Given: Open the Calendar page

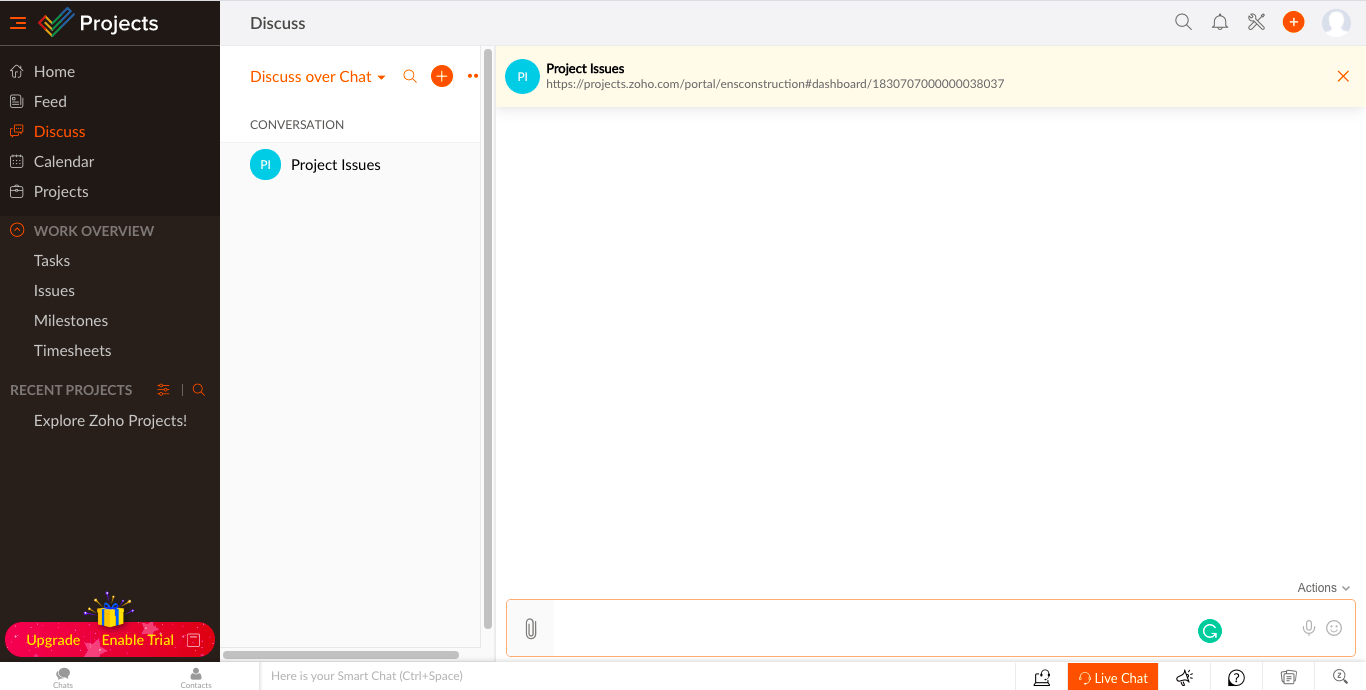Looking at the screenshot, I should click(x=64, y=161).
